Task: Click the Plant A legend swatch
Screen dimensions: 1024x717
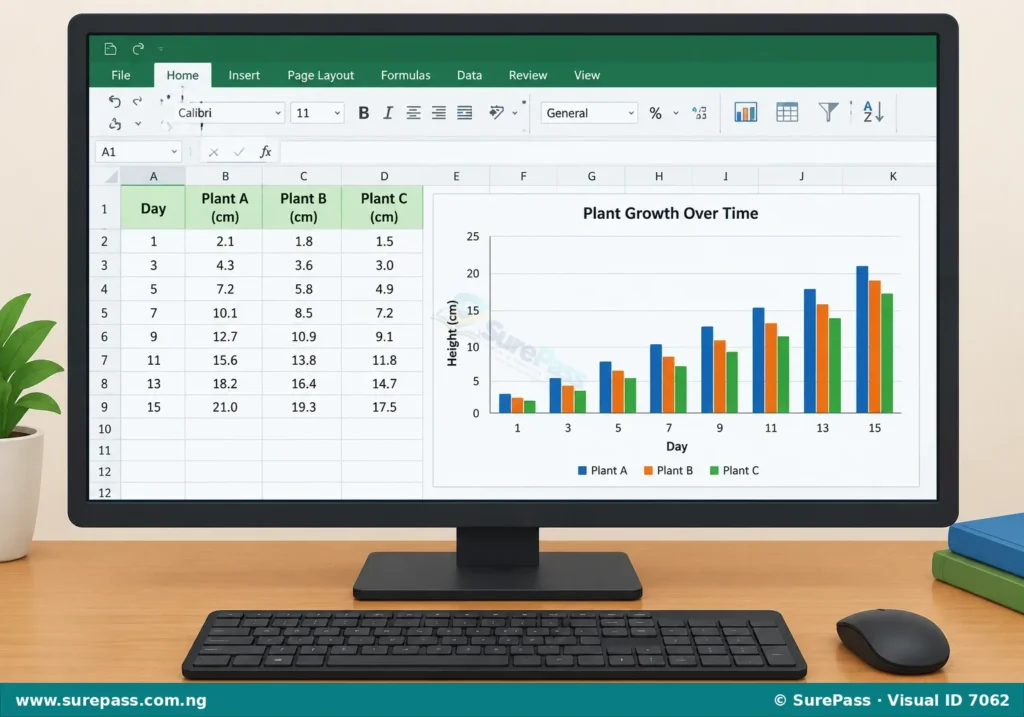Action: 583,470
